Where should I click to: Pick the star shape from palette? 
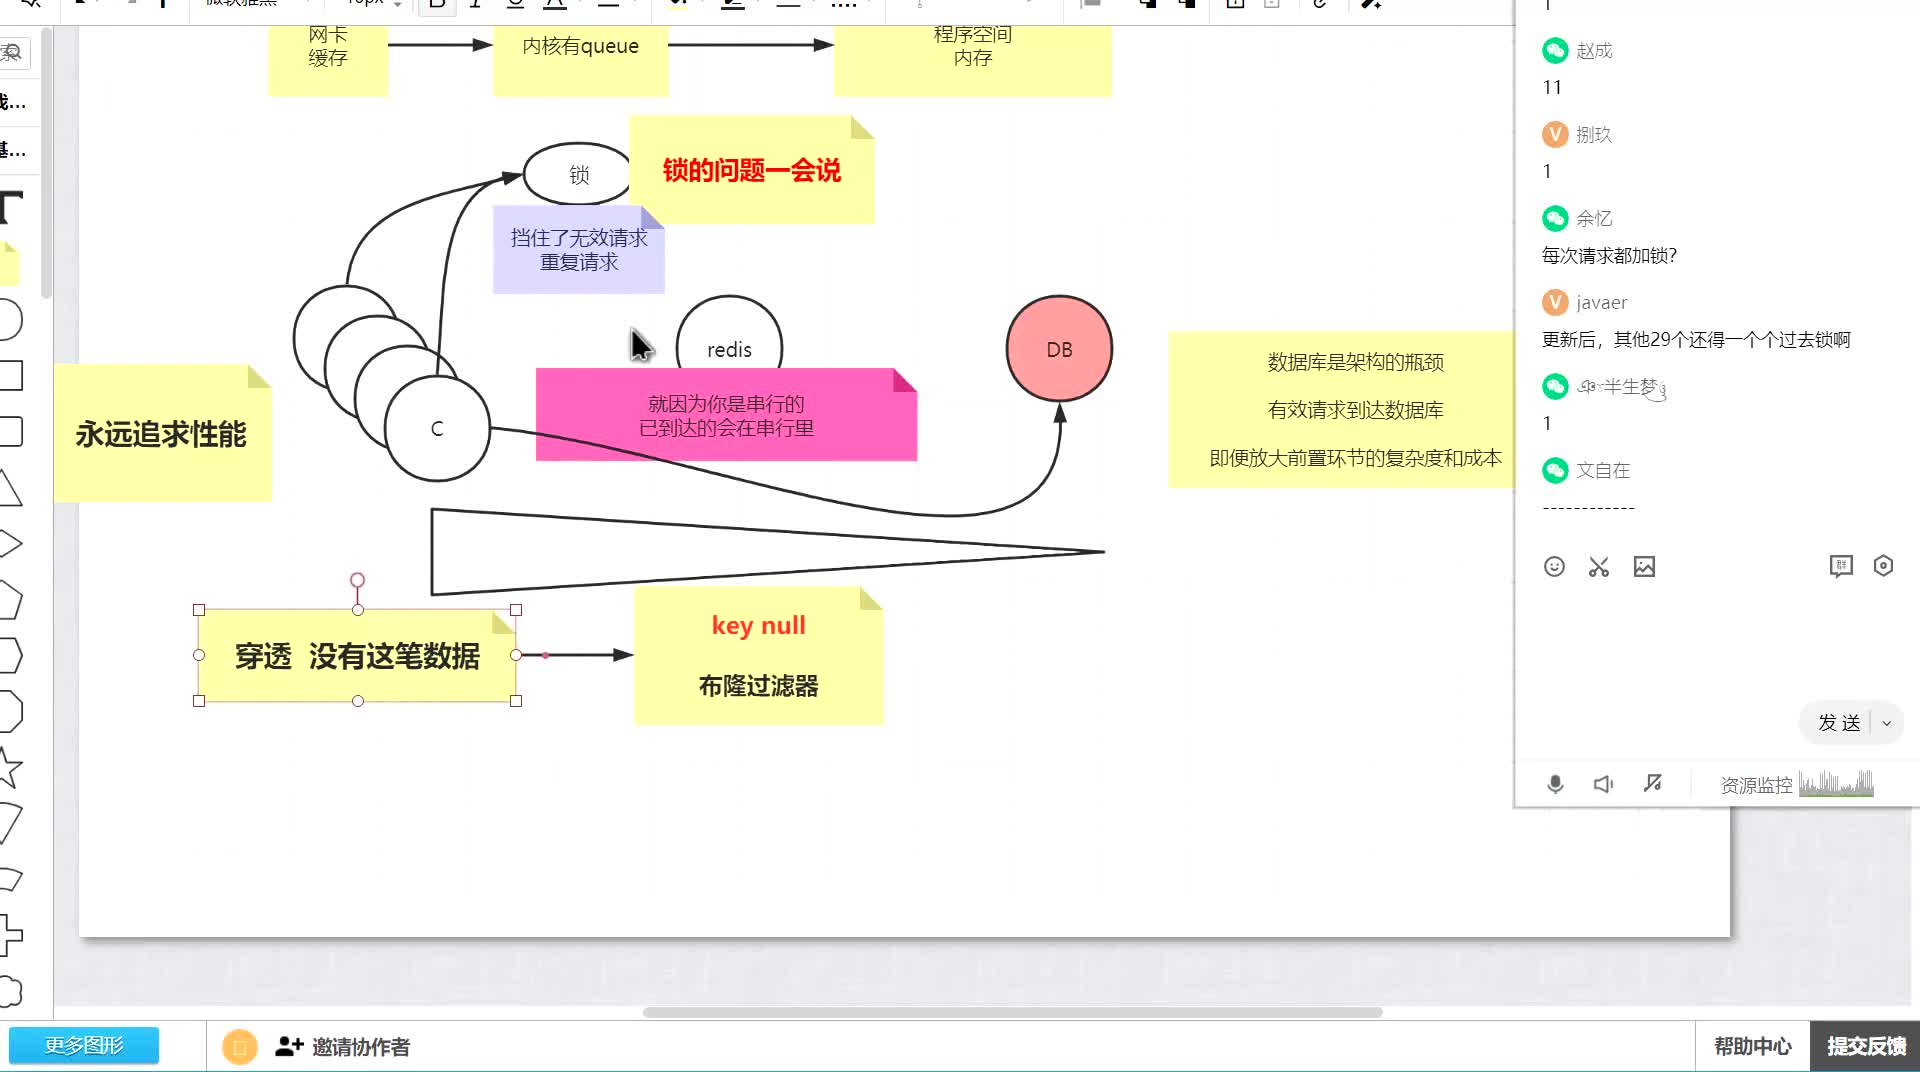point(10,768)
